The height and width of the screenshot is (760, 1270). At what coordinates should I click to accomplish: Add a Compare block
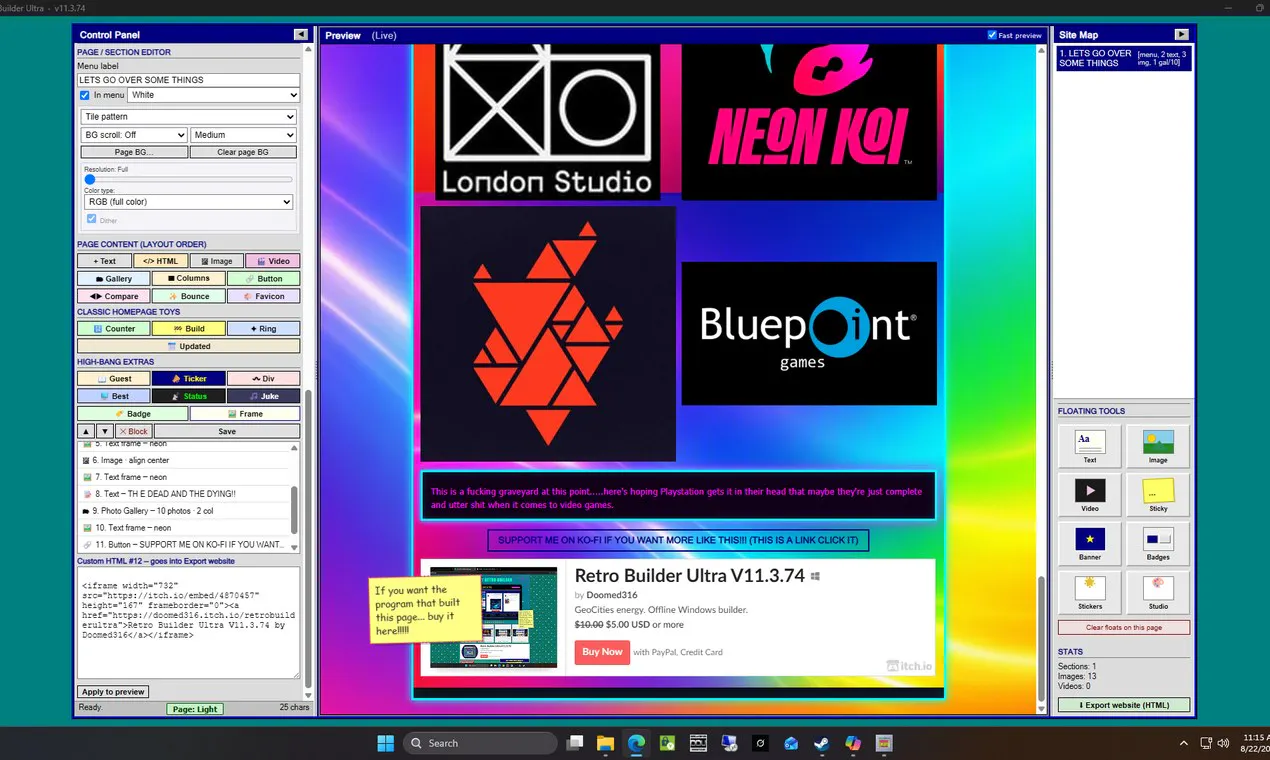[x=113, y=296]
